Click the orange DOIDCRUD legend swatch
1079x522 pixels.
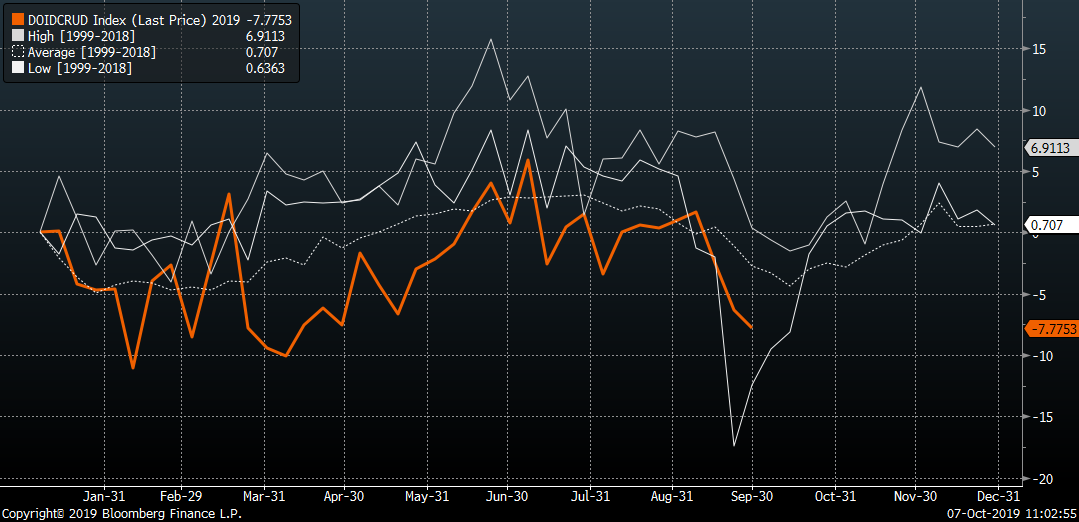(x=18, y=20)
